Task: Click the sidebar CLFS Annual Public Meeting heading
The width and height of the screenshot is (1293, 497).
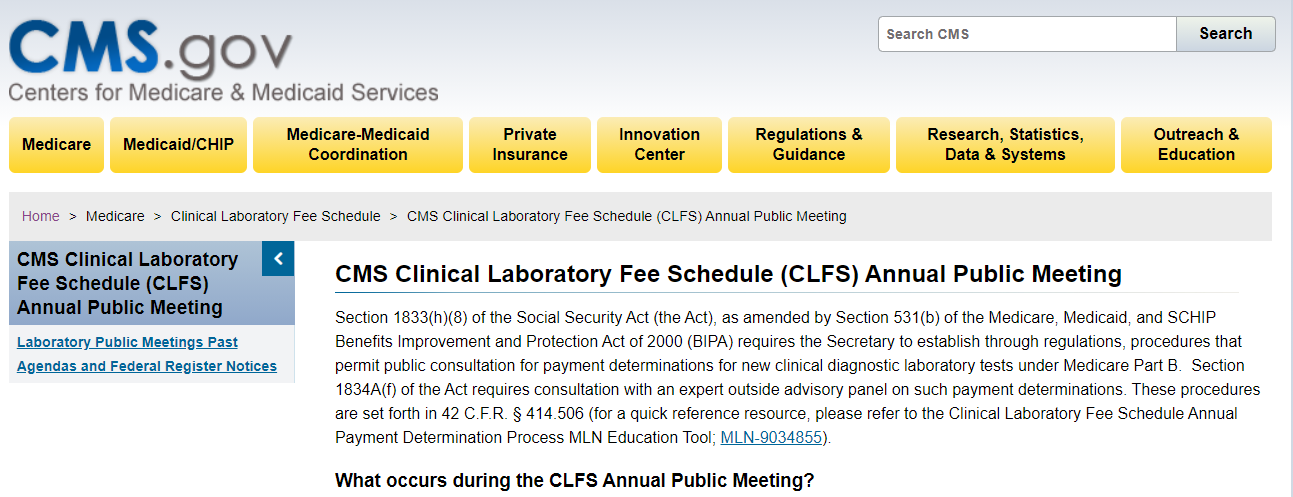Action: coord(128,283)
